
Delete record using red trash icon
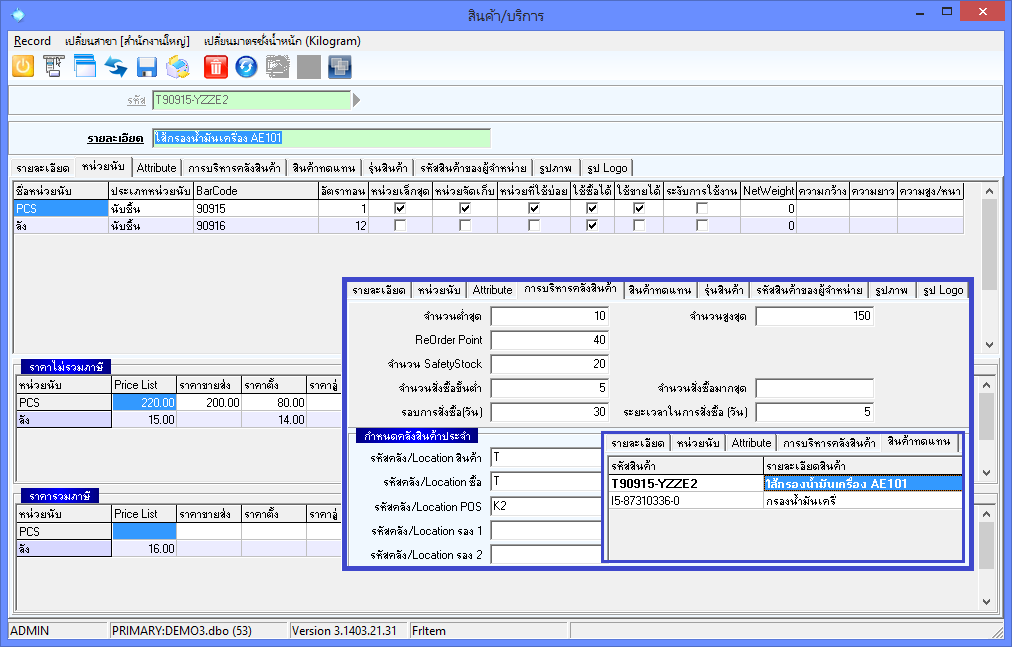(215, 67)
